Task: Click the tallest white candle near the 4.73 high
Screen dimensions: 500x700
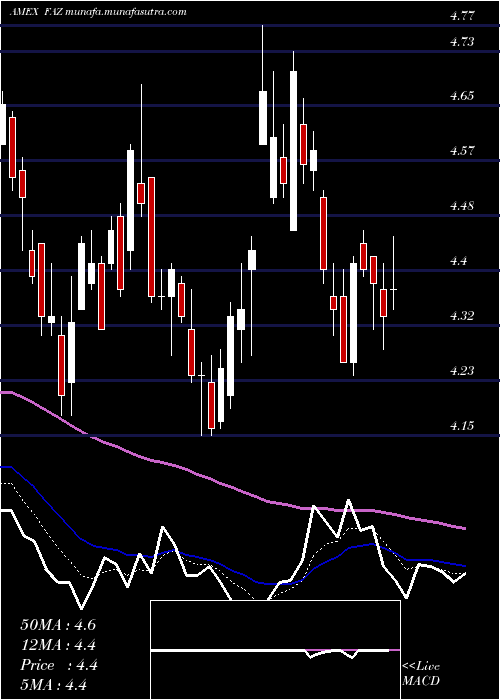Action: click(293, 150)
